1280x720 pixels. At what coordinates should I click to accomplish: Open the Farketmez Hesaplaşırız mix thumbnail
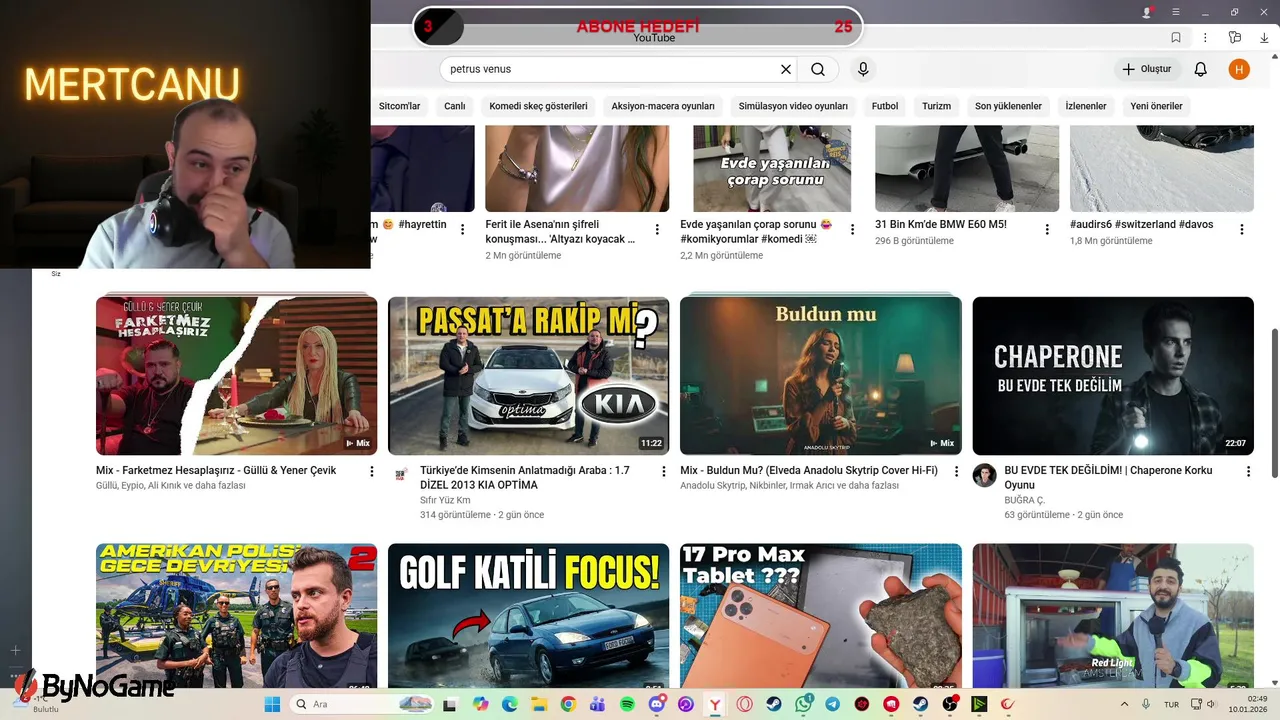(237, 376)
